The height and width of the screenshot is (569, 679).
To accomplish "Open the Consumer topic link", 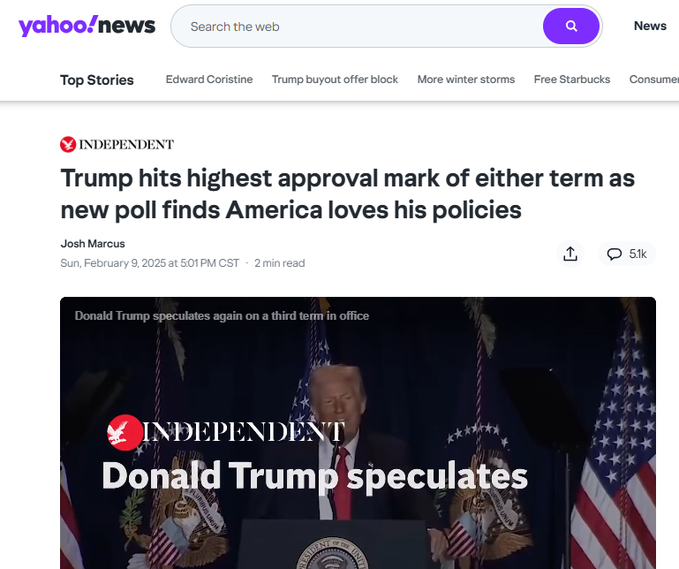I will pyautogui.click(x=654, y=79).
